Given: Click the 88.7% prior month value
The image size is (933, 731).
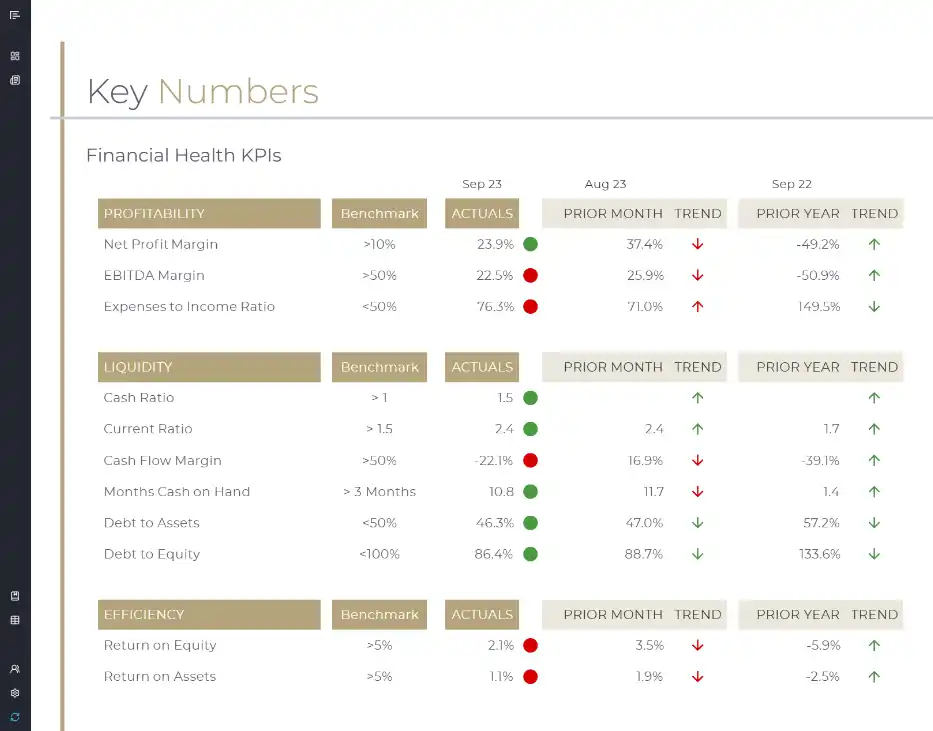Looking at the screenshot, I should pyautogui.click(x=643, y=554).
